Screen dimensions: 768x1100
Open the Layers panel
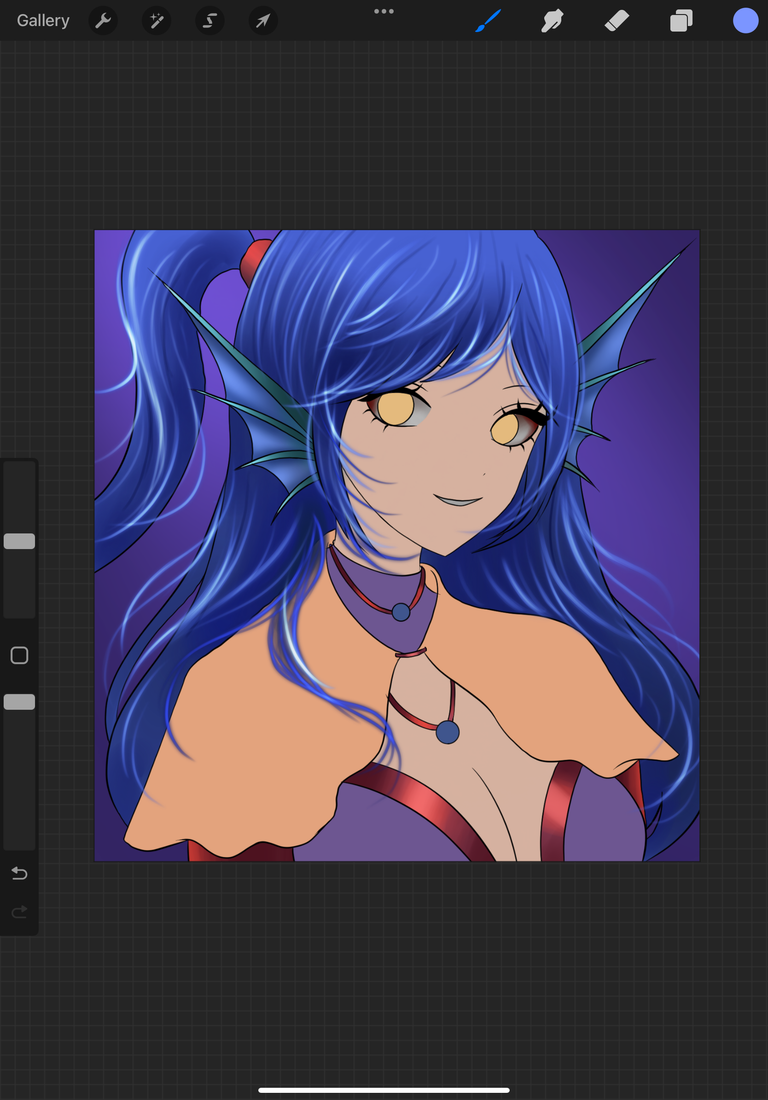[x=681, y=20]
